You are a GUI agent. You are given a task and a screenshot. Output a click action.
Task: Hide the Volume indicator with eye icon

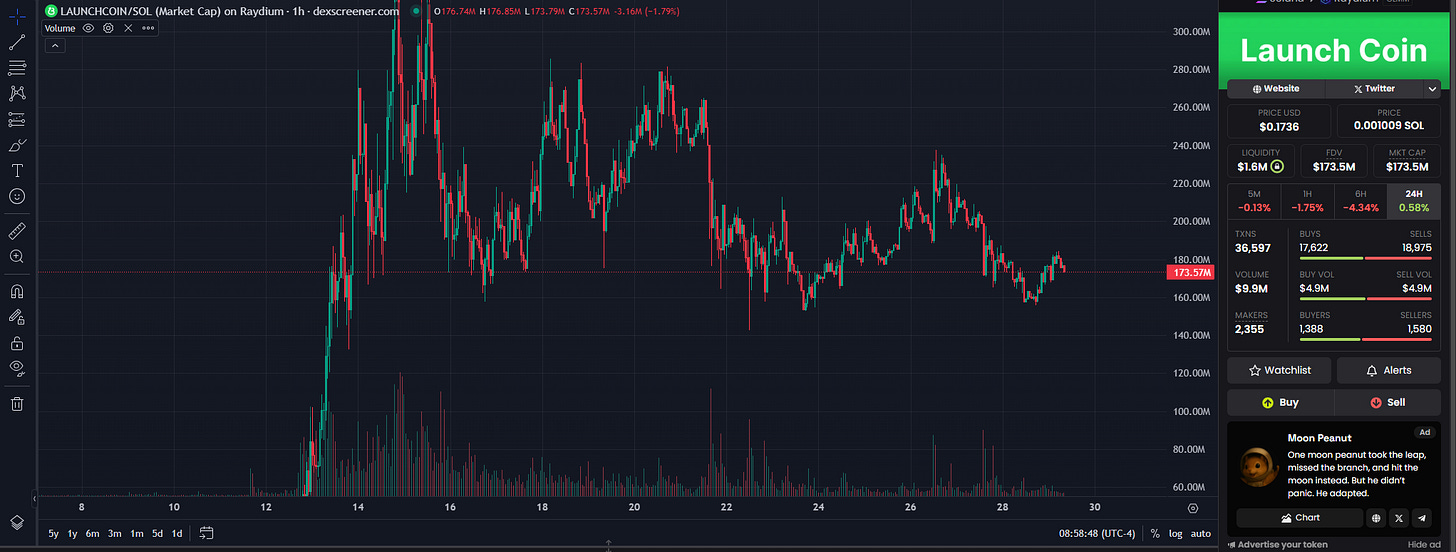pos(89,28)
